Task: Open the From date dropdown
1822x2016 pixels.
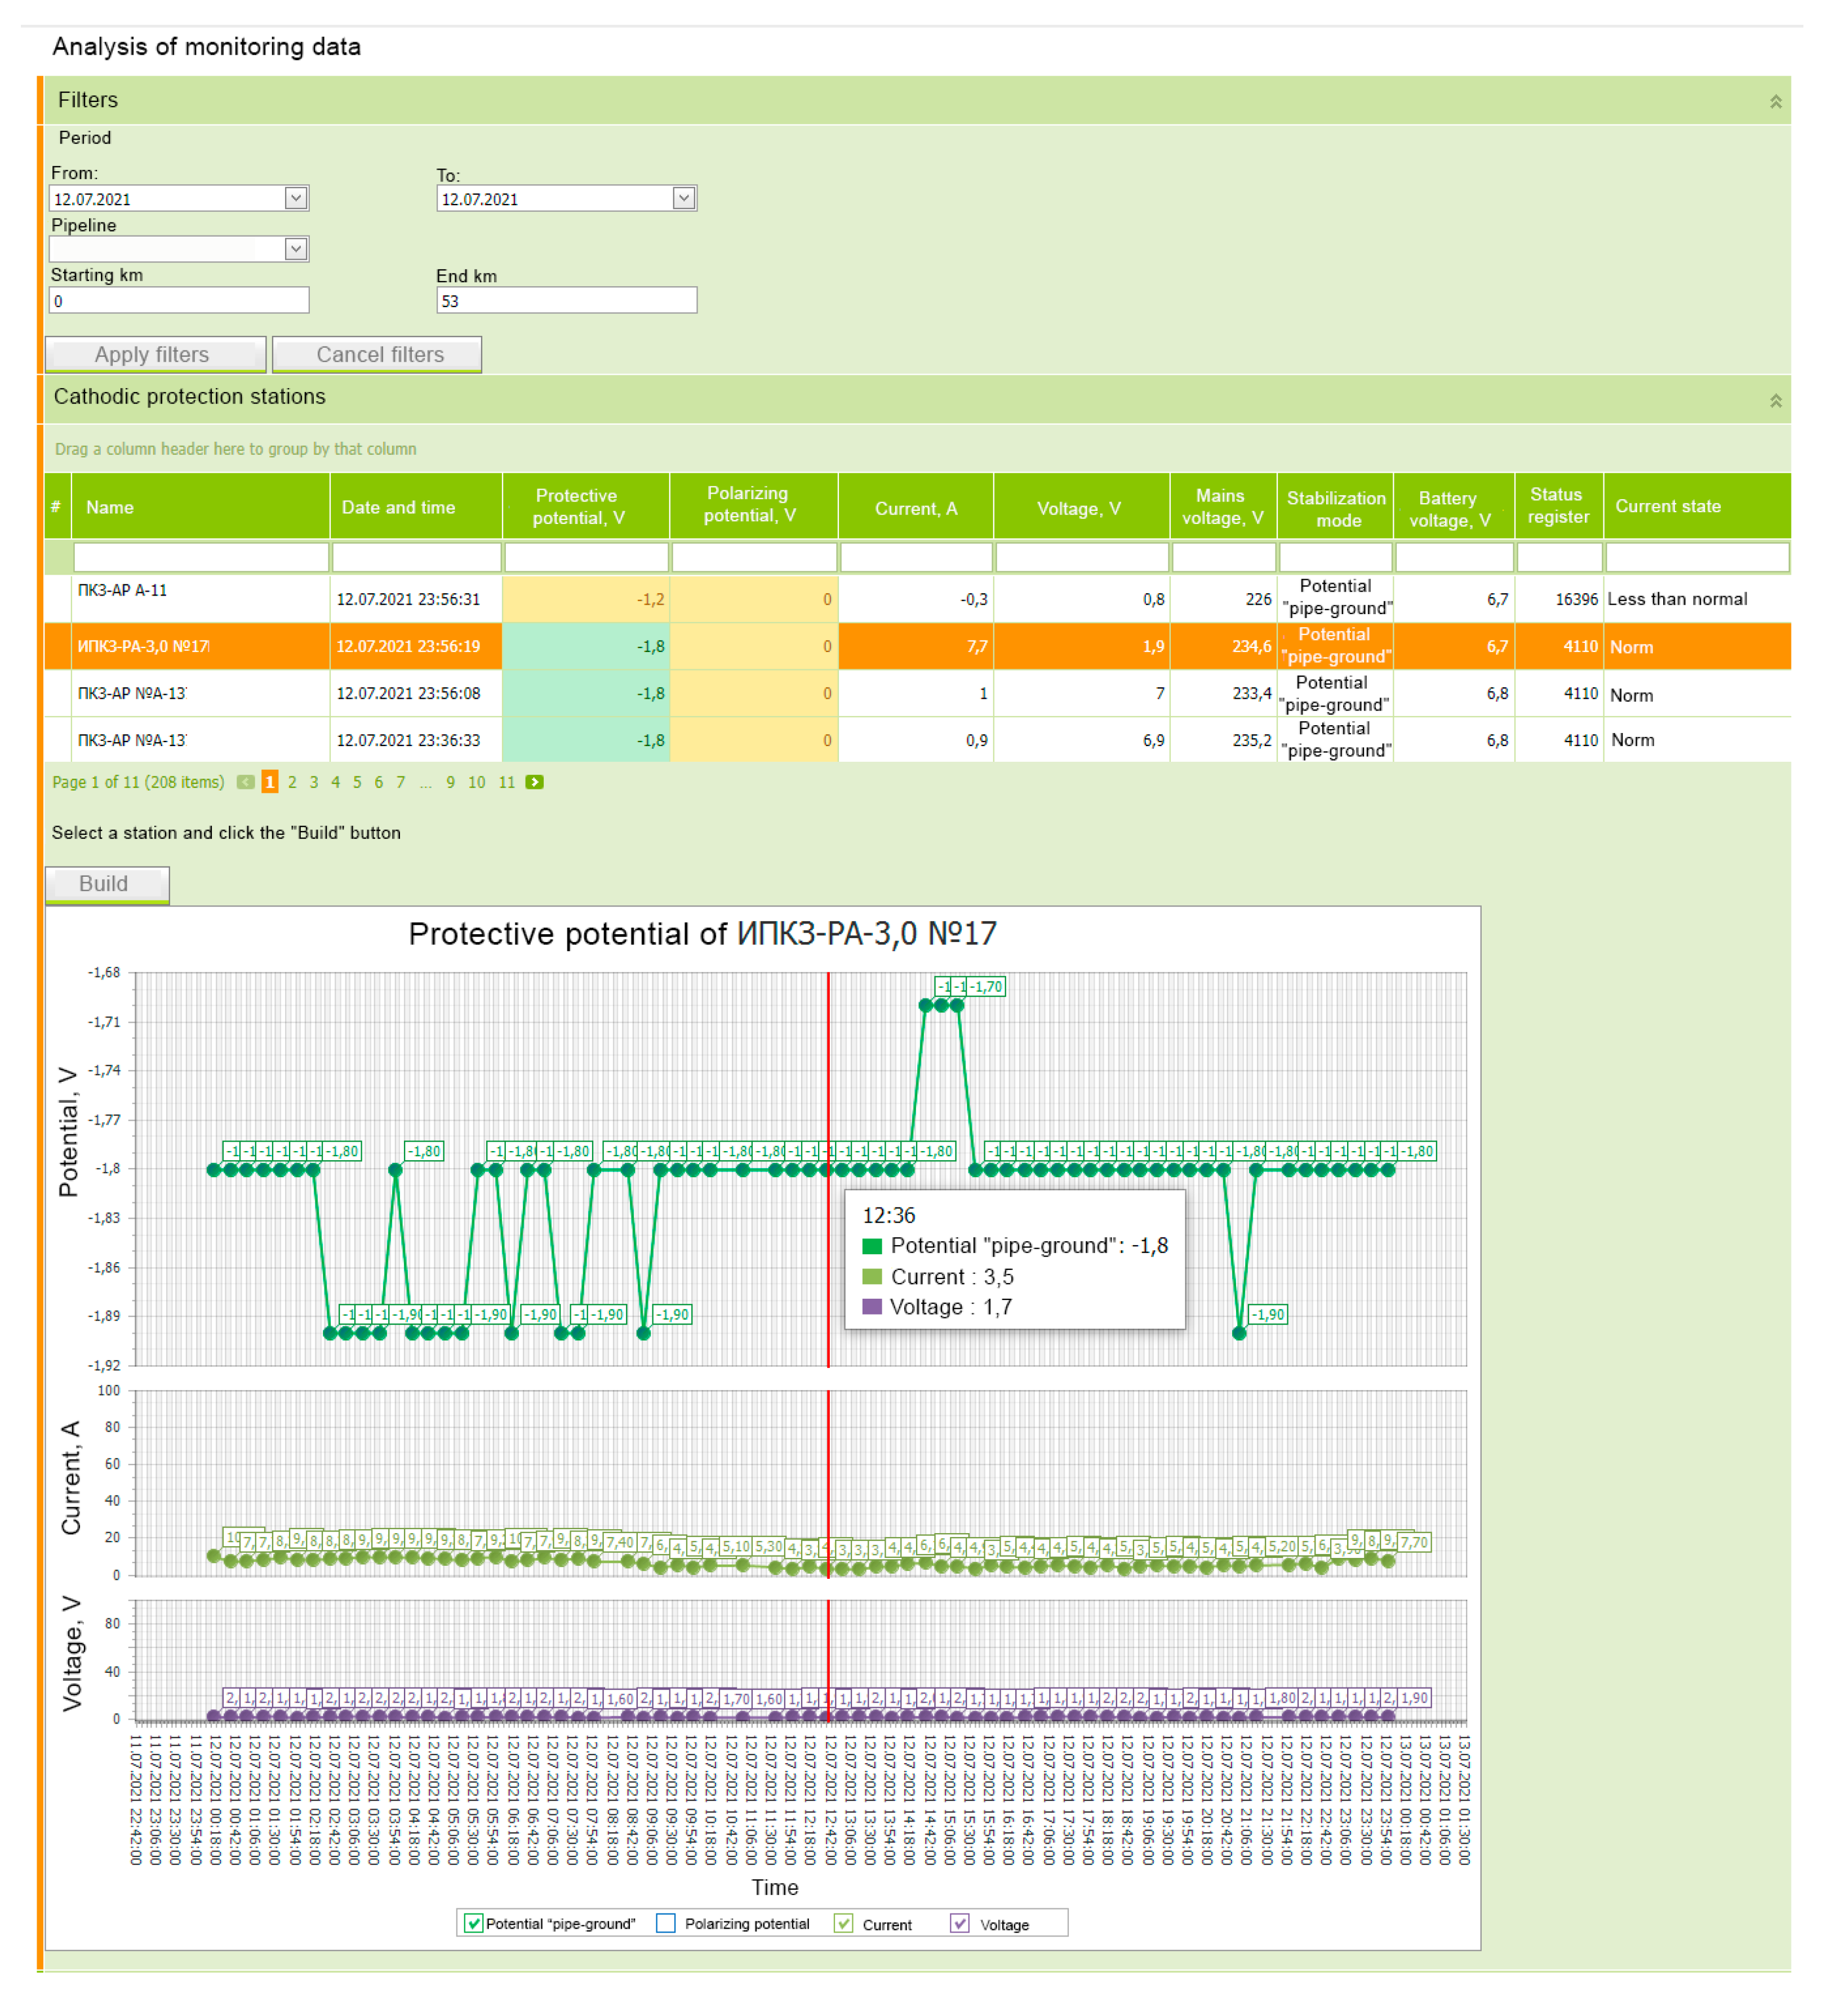Action: [x=295, y=198]
